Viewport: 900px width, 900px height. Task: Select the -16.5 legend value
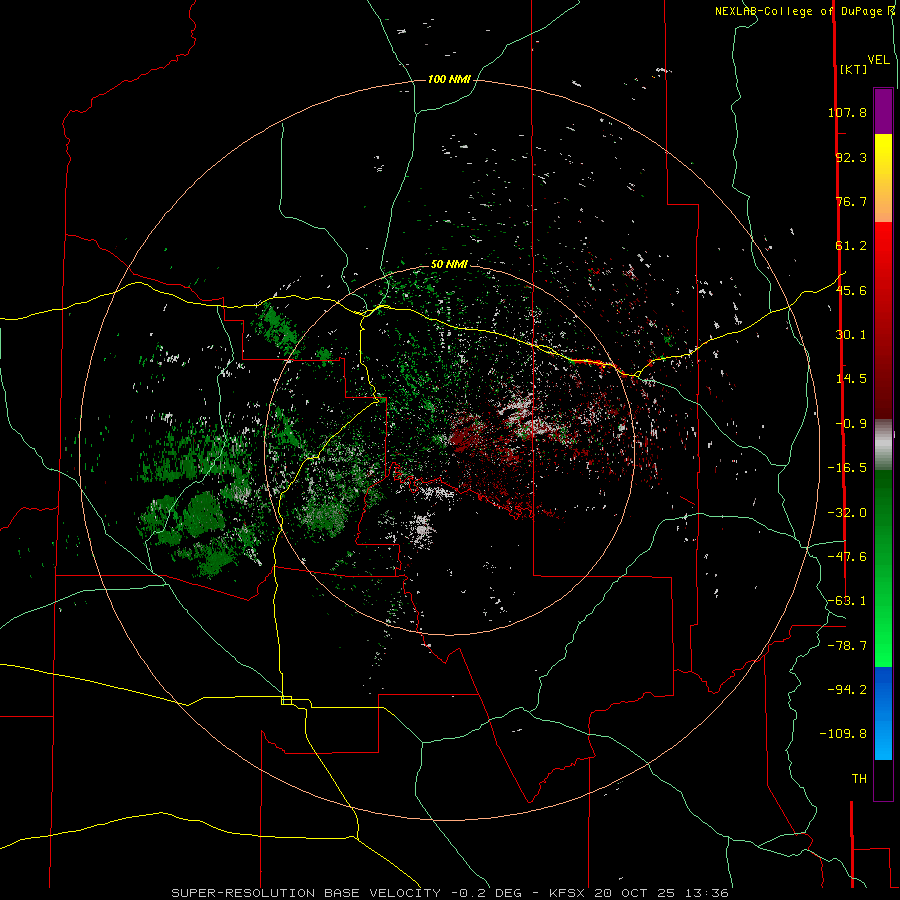point(847,468)
